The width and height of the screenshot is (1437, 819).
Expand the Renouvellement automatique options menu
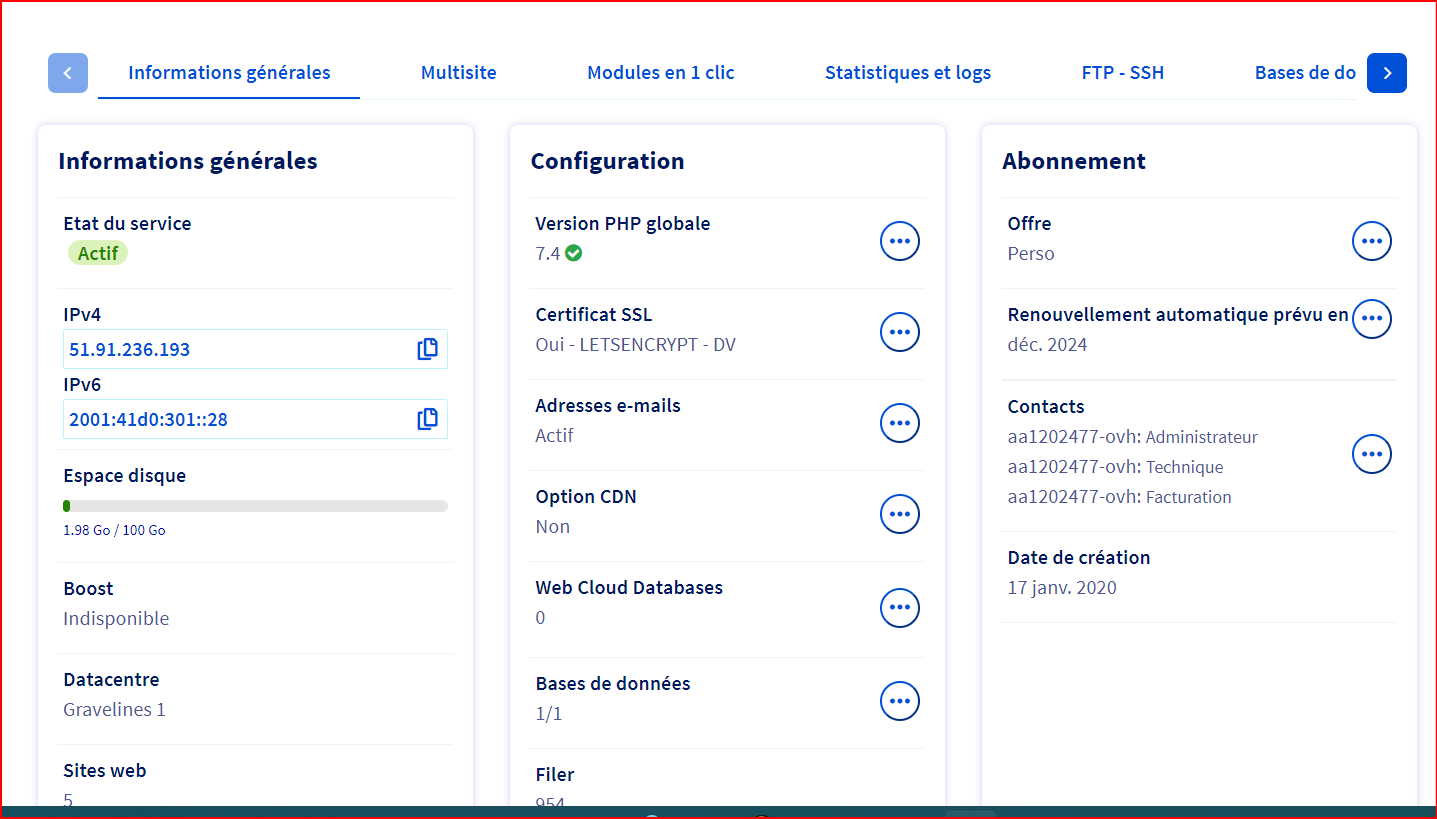pos(1371,318)
